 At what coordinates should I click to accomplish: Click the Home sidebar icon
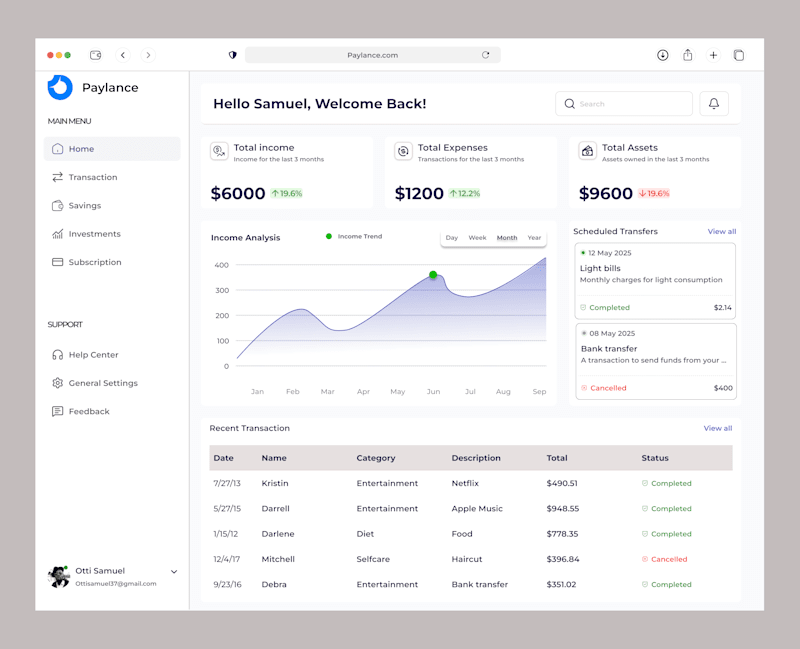point(58,148)
